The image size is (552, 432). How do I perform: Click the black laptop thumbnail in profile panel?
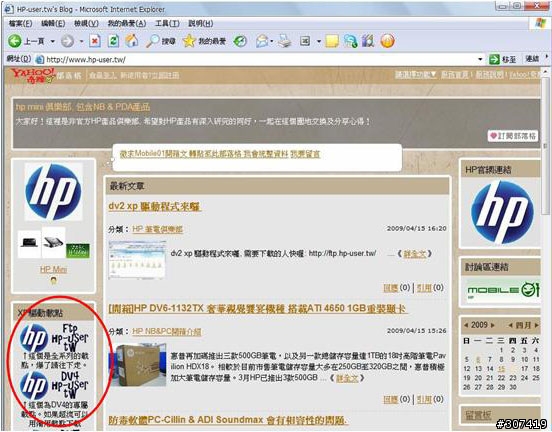pyautogui.click(x=29, y=243)
